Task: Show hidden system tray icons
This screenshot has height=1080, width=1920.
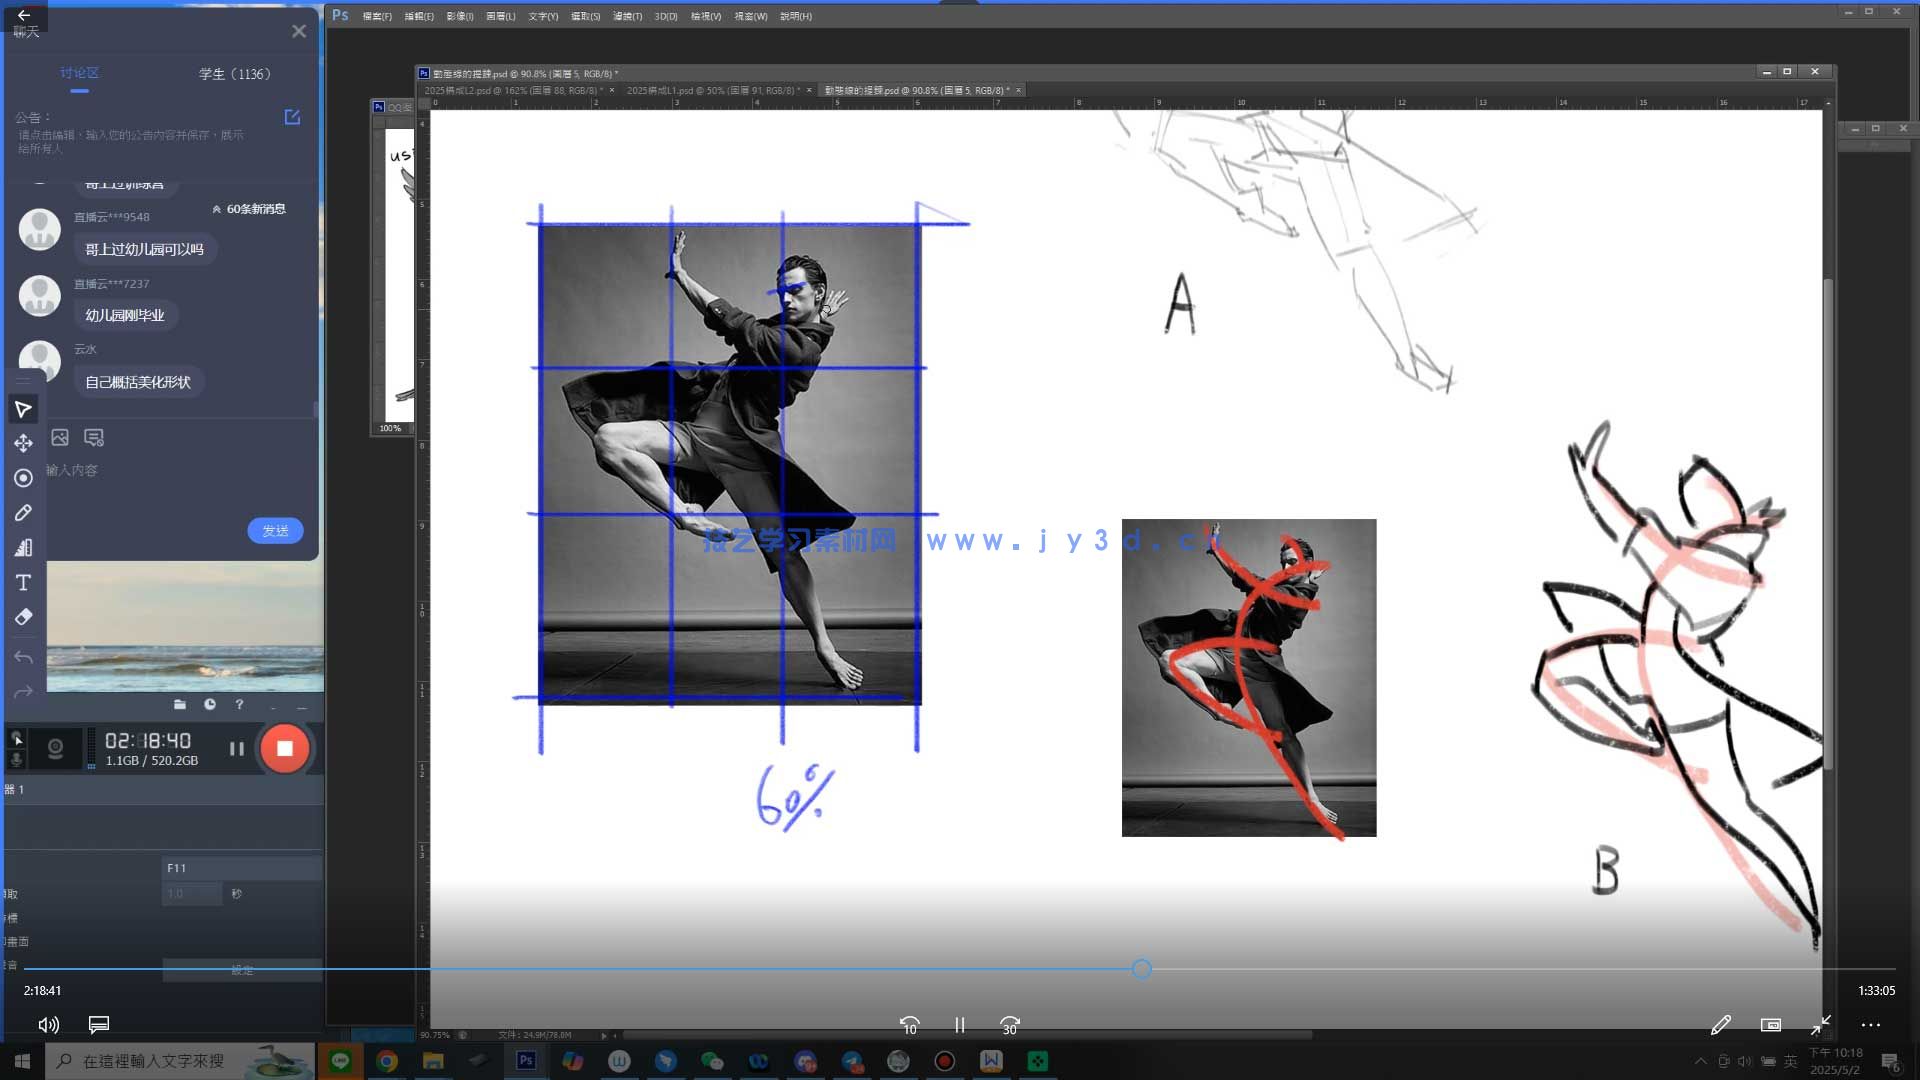Action: (x=1700, y=1061)
